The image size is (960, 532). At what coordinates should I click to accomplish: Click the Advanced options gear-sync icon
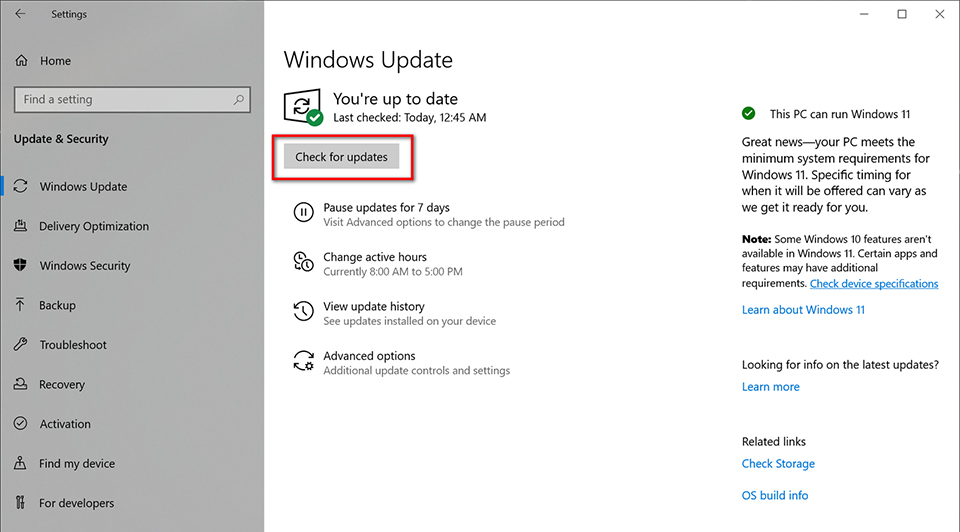point(303,361)
